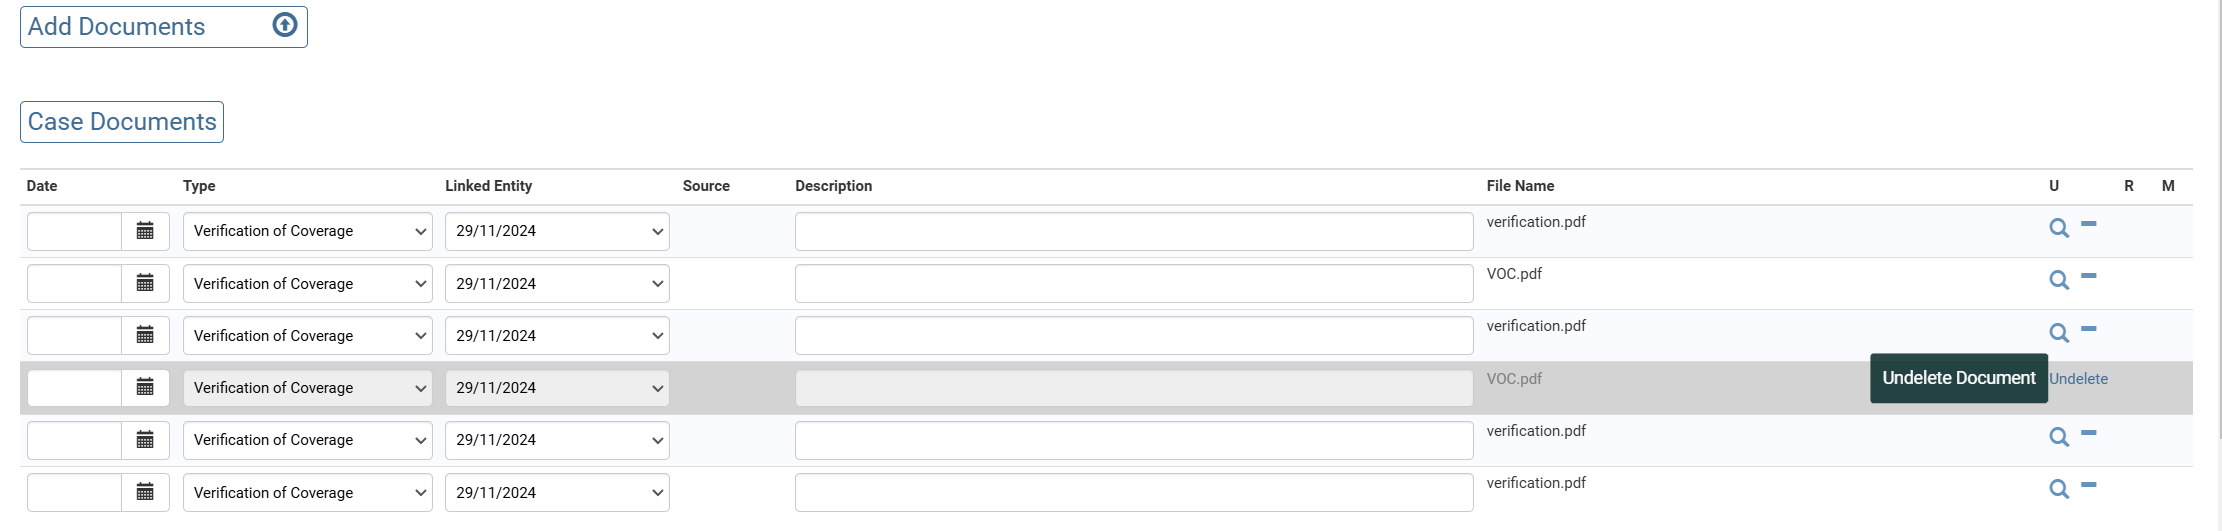
Task: Open the calendar picker in the first document row
Action: pos(145,231)
